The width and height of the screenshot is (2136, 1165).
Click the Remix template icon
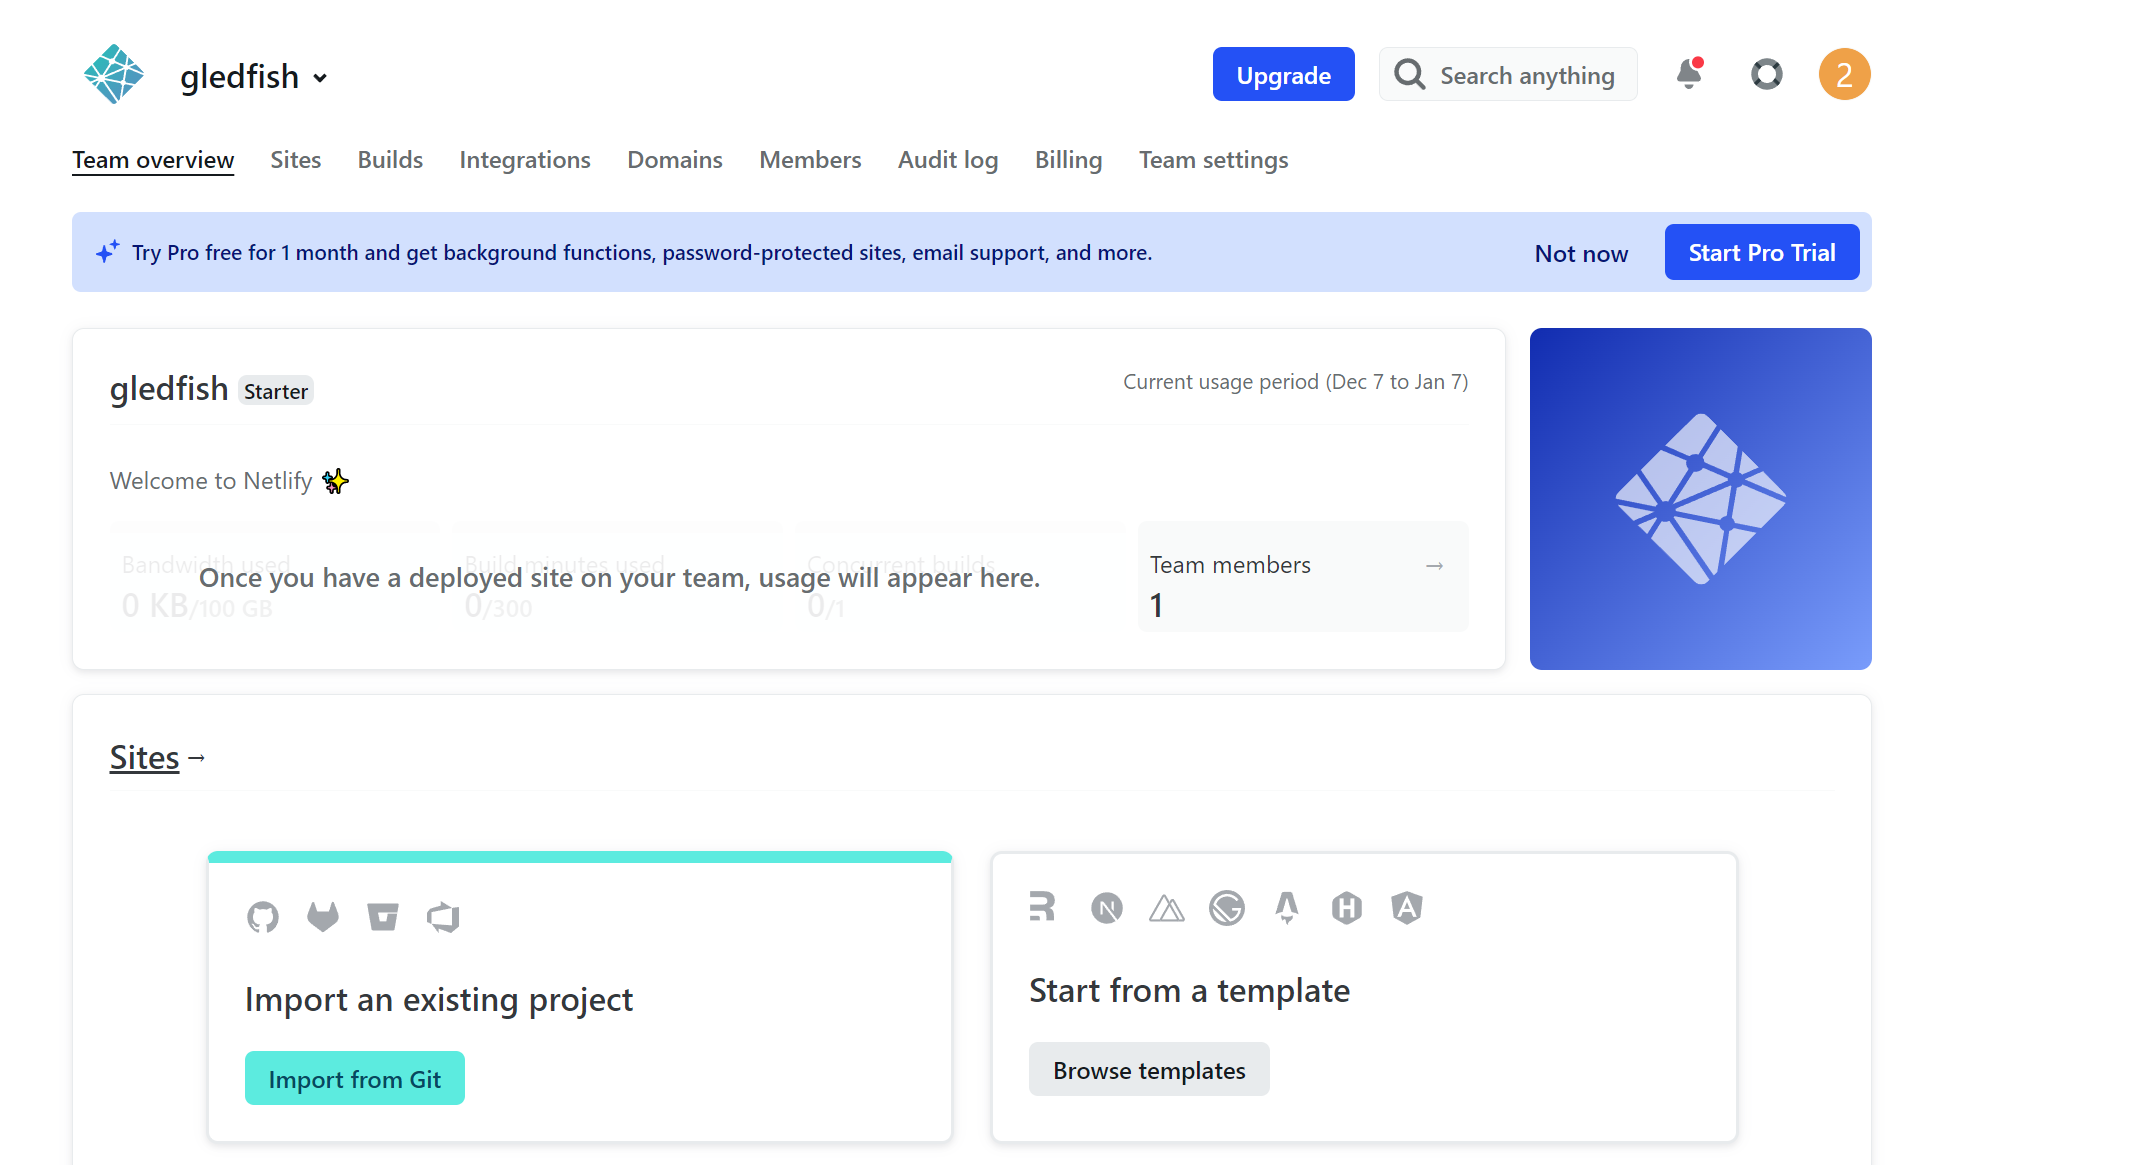[1042, 907]
